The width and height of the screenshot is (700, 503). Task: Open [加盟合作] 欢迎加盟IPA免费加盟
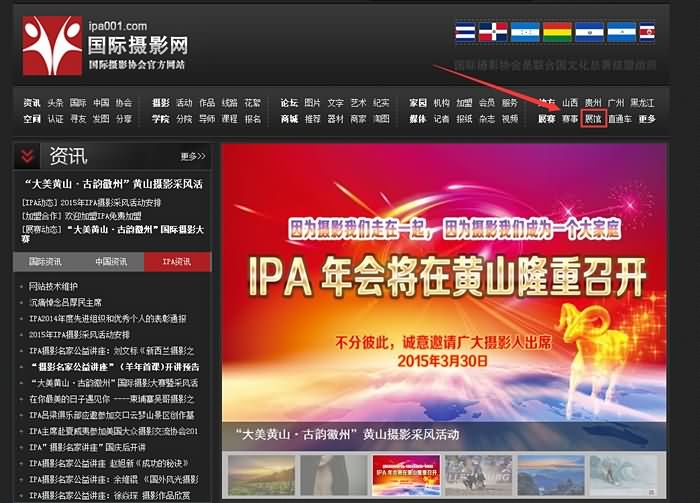point(82,216)
